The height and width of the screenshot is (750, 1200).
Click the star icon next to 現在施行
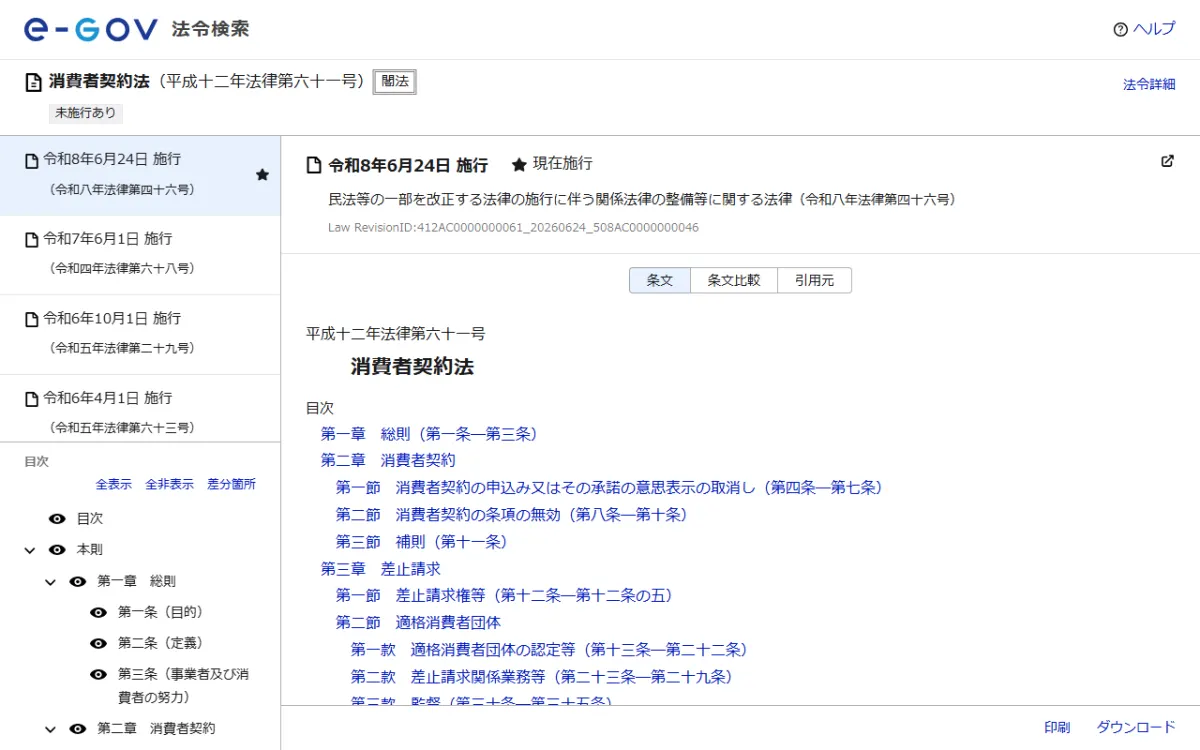(519, 164)
